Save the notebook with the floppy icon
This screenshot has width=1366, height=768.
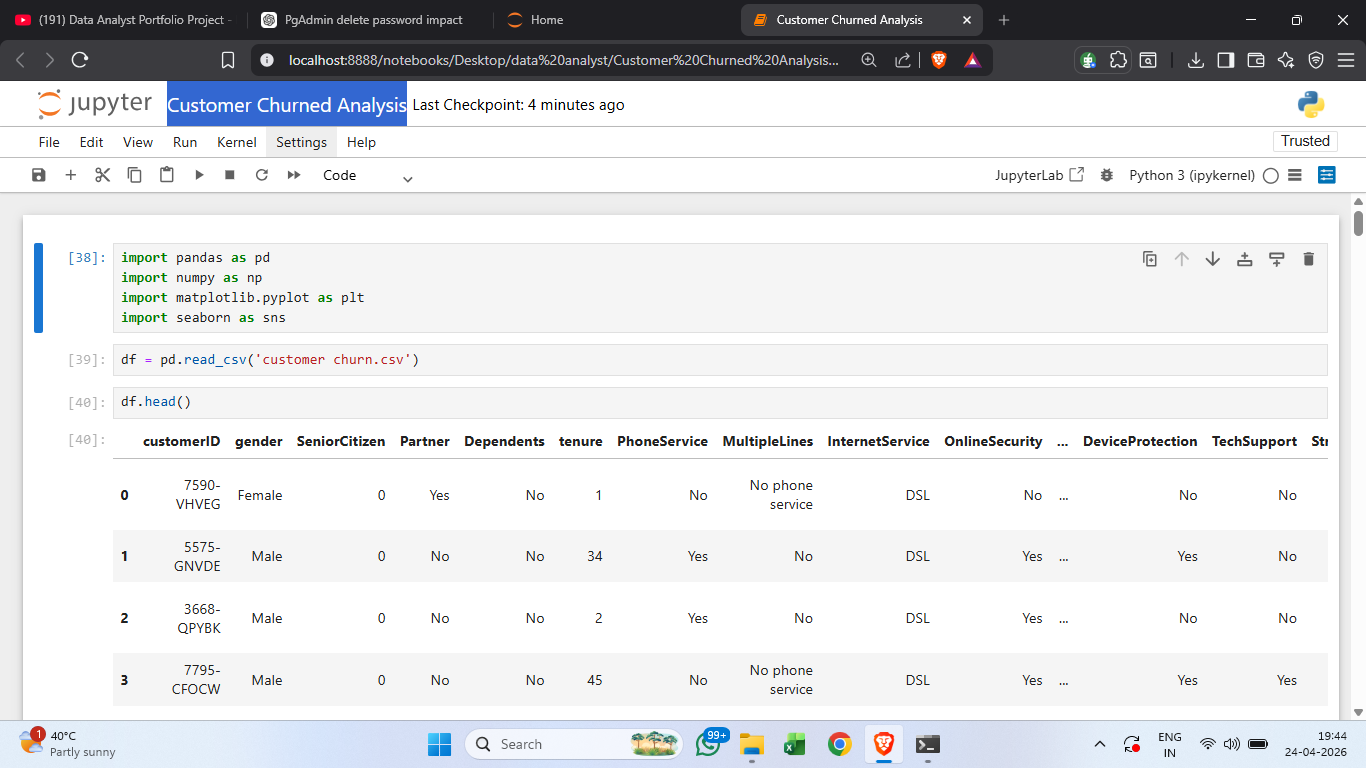39,175
